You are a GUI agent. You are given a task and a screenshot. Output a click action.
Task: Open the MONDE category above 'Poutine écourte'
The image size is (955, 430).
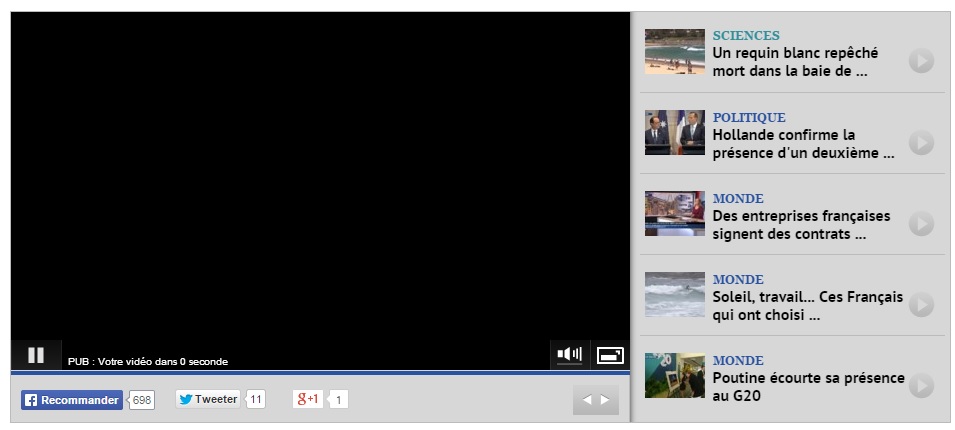click(738, 361)
